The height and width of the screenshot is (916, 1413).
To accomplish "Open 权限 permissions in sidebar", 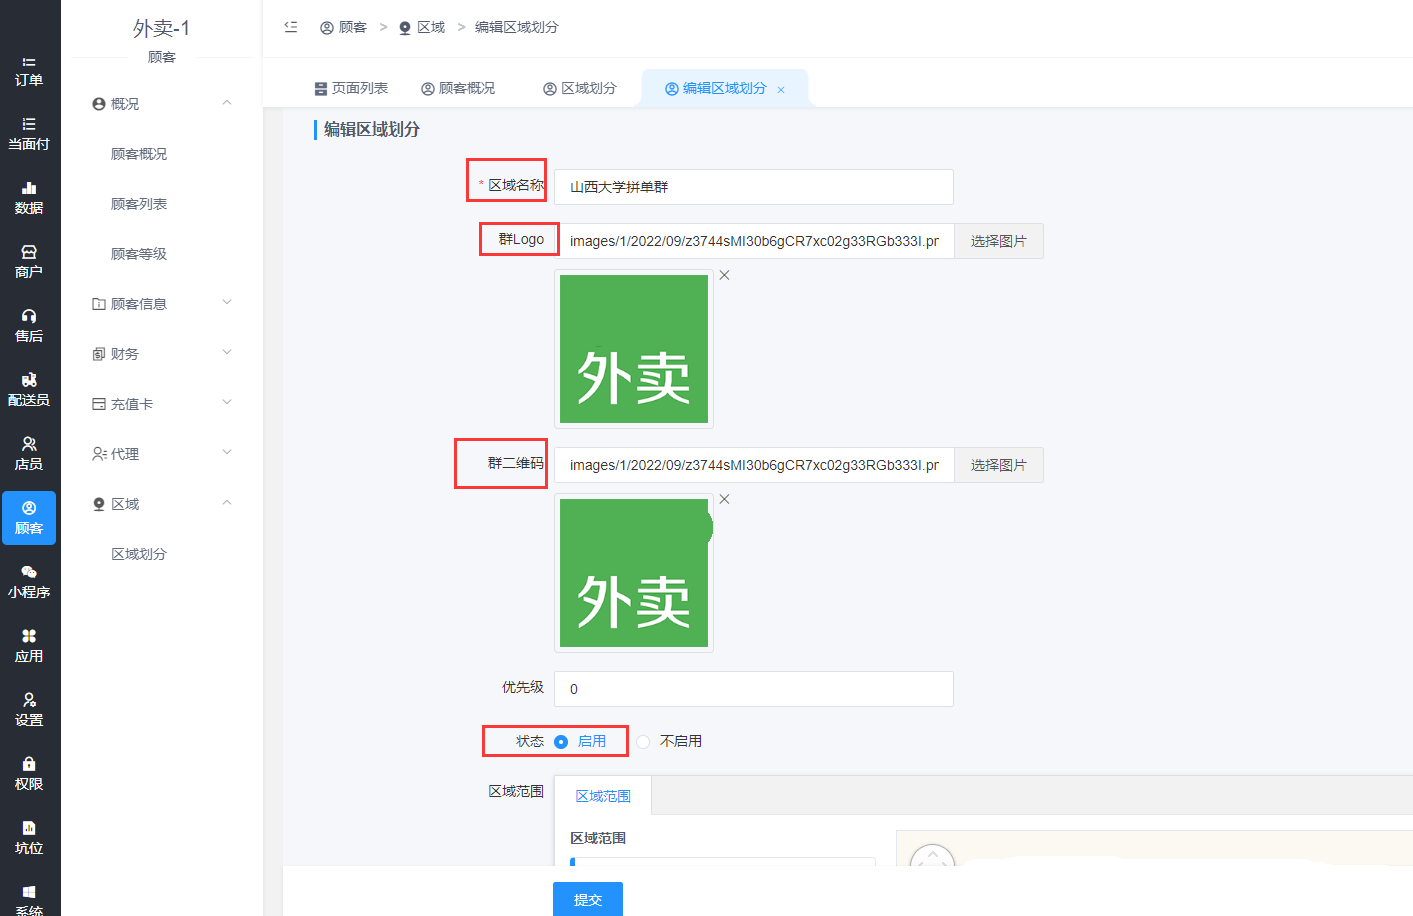I will 29,774.
